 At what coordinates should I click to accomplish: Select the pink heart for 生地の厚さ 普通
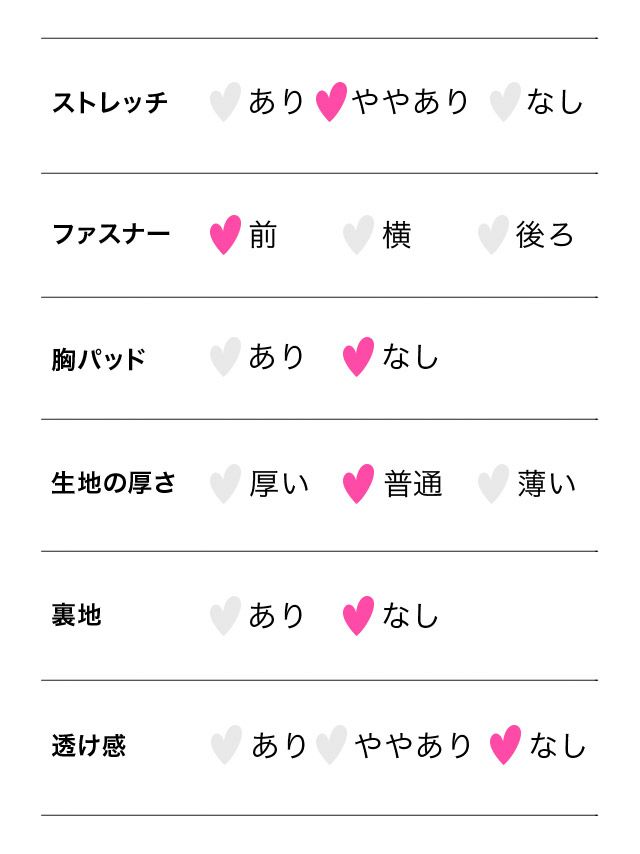click(x=358, y=484)
